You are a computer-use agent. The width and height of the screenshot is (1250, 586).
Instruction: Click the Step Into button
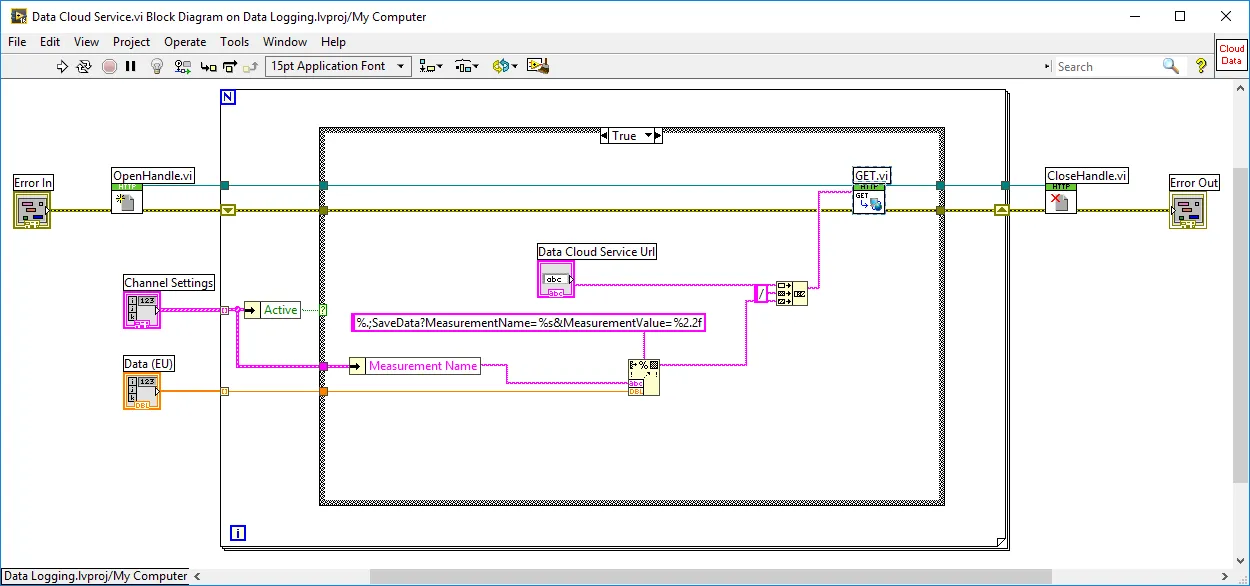pos(208,66)
